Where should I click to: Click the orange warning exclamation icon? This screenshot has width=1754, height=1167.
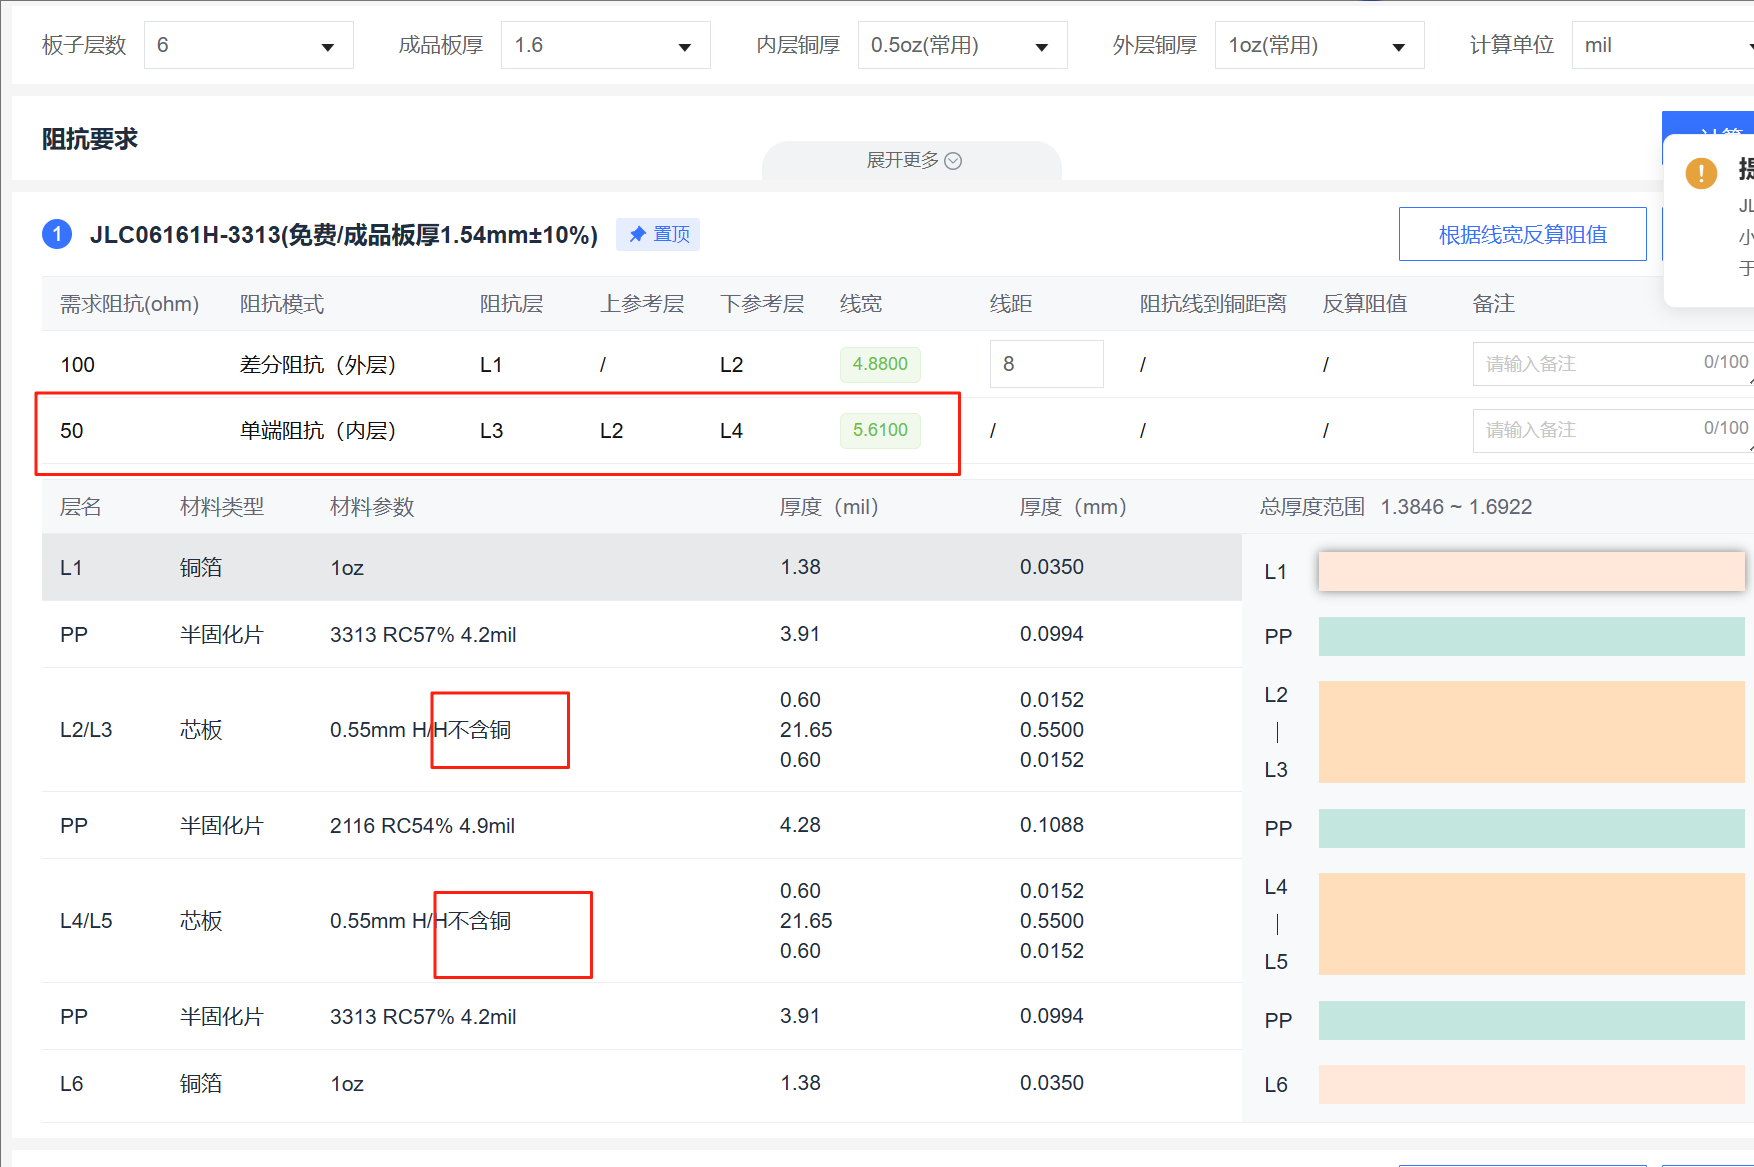pos(1701,173)
